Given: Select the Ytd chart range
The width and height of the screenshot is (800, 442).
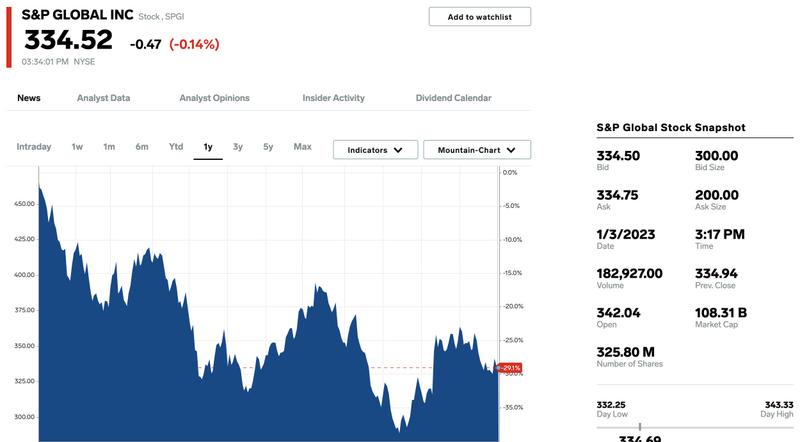Looking at the screenshot, I should pos(176,146).
